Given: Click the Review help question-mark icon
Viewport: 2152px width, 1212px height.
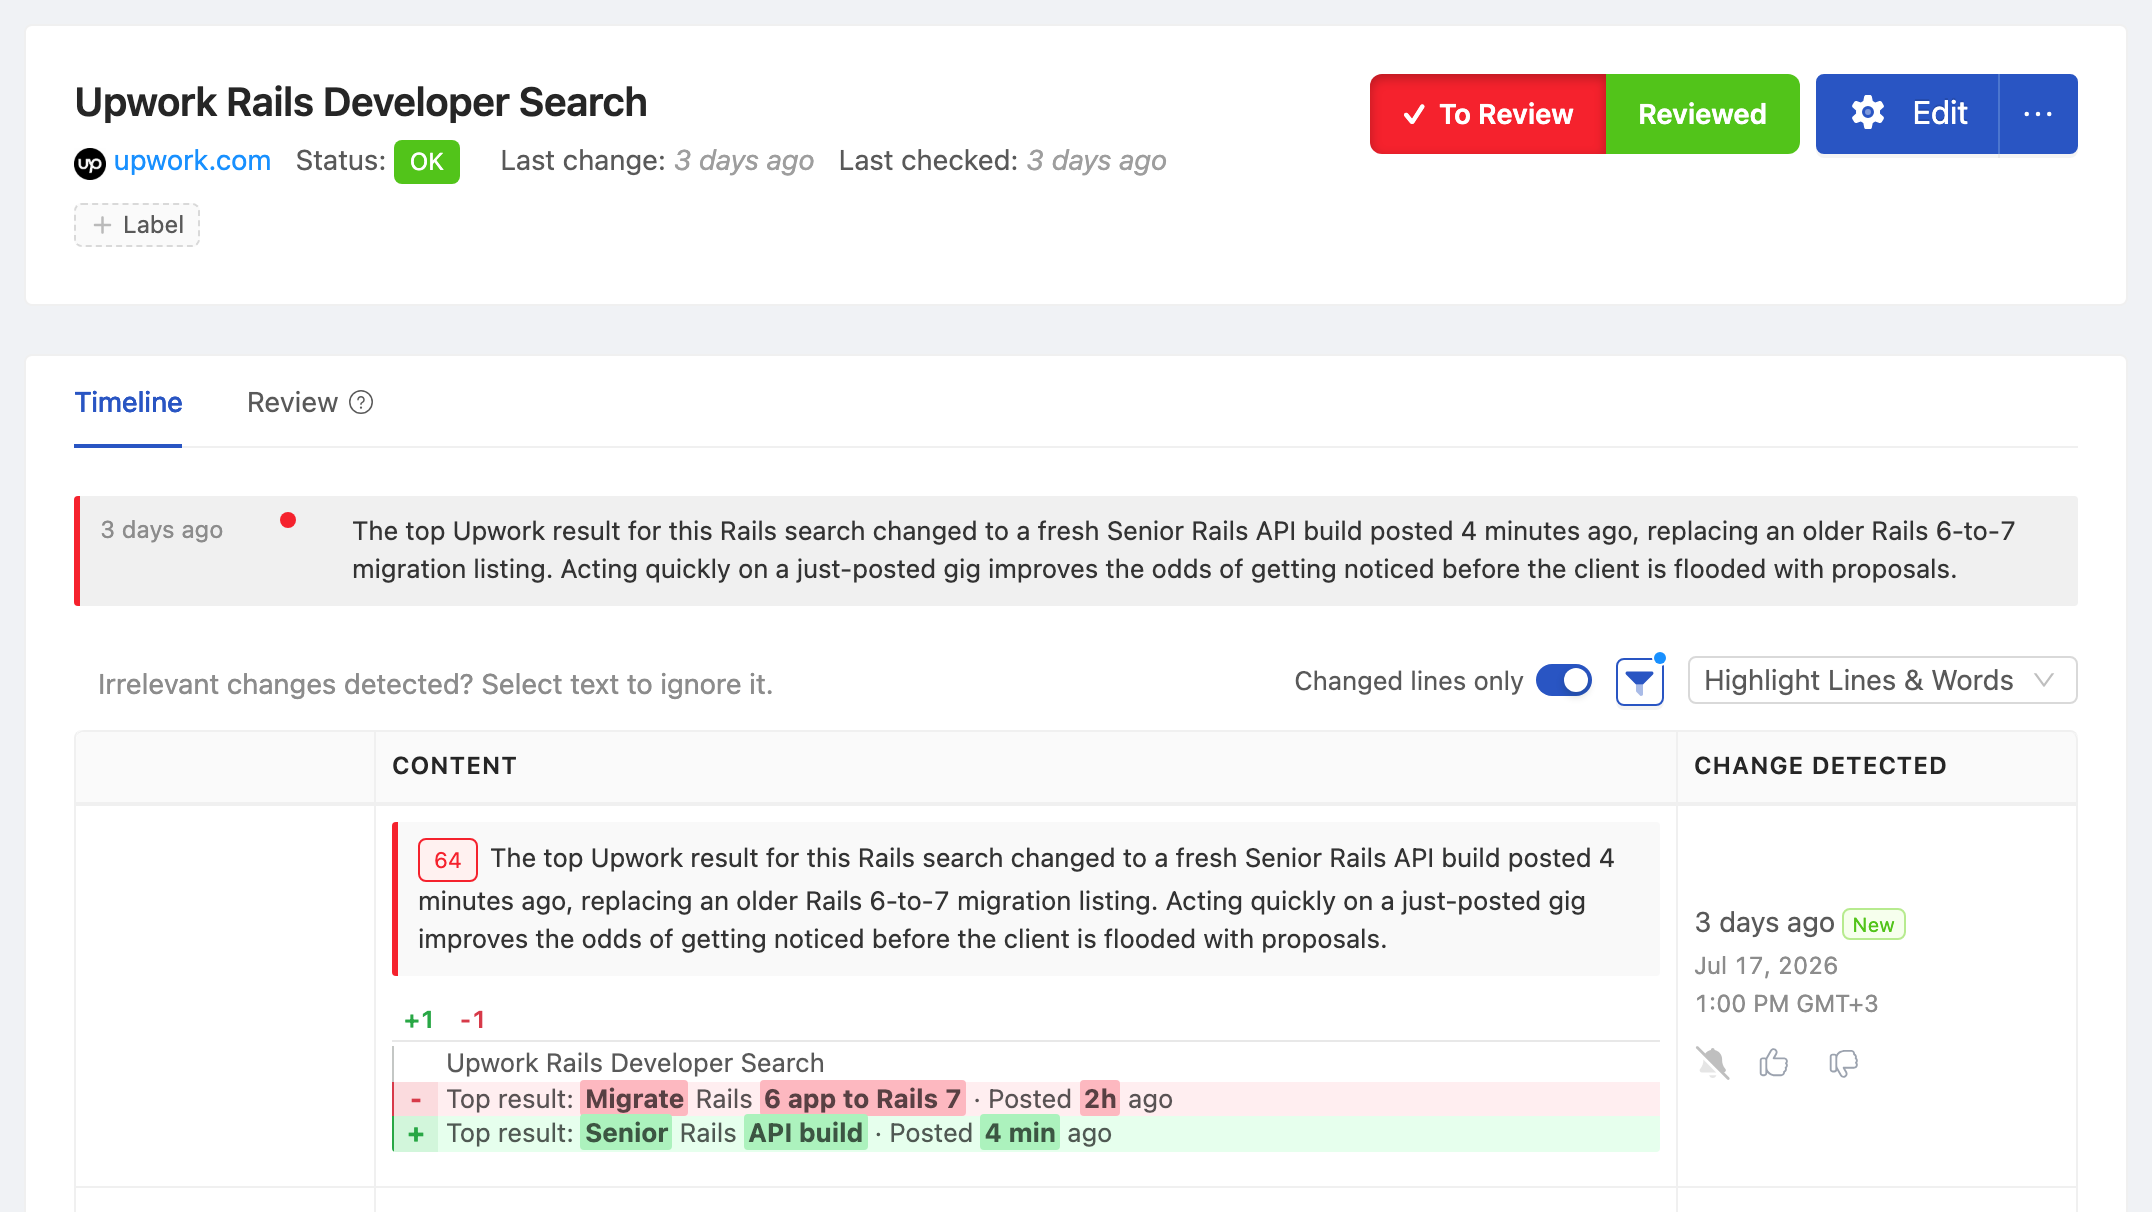Looking at the screenshot, I should tap(361, 402).
